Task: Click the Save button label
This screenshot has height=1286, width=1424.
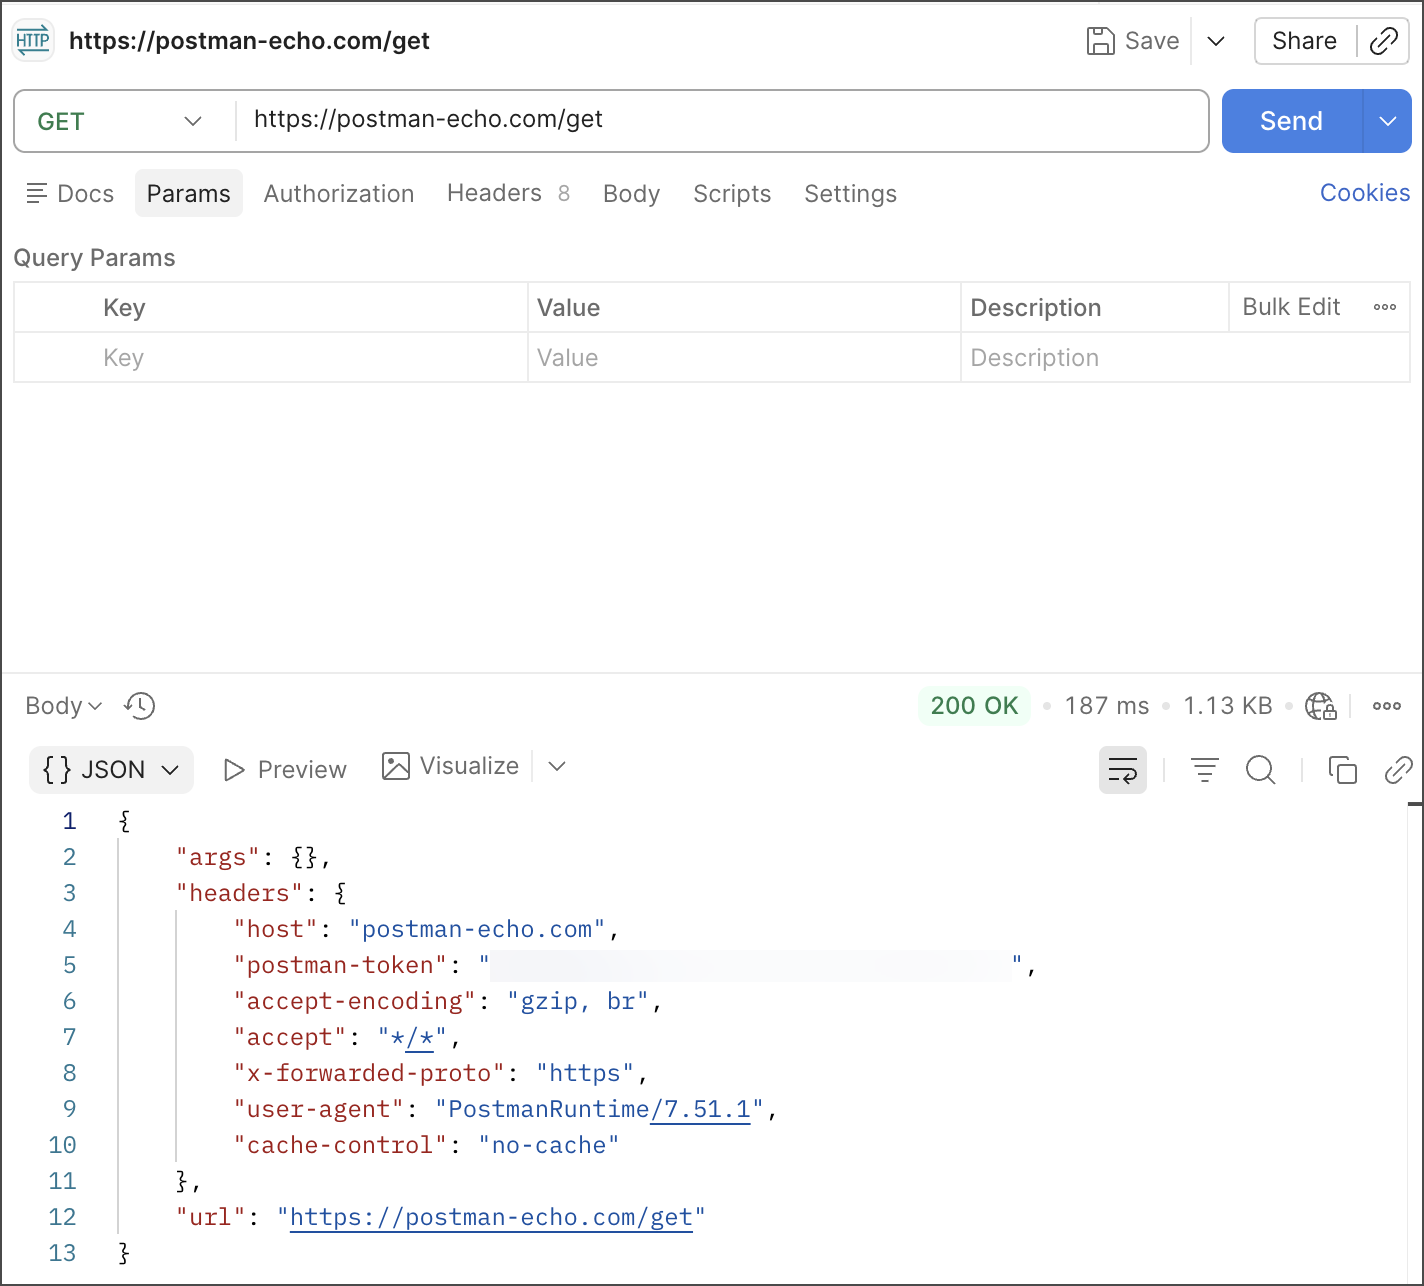Action: [x=1152, y=41]
